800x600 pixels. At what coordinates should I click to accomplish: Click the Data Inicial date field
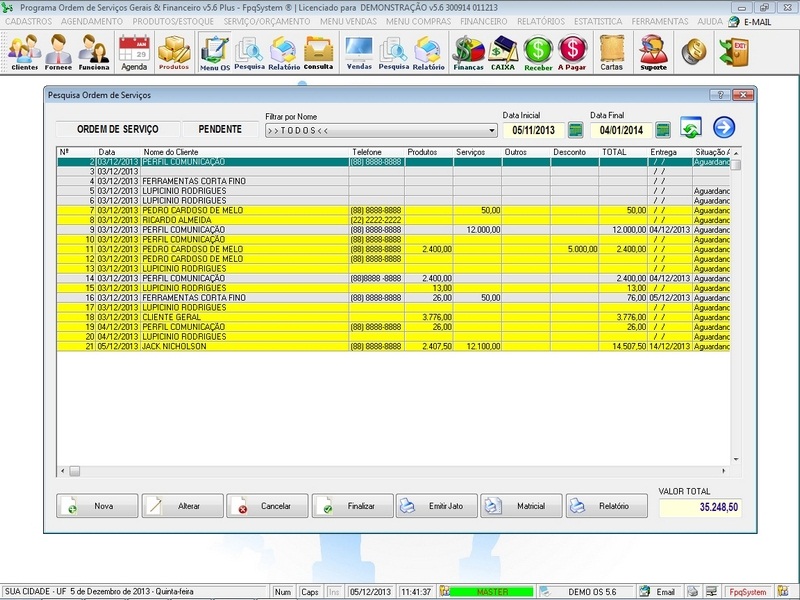[x=532, y=130]
